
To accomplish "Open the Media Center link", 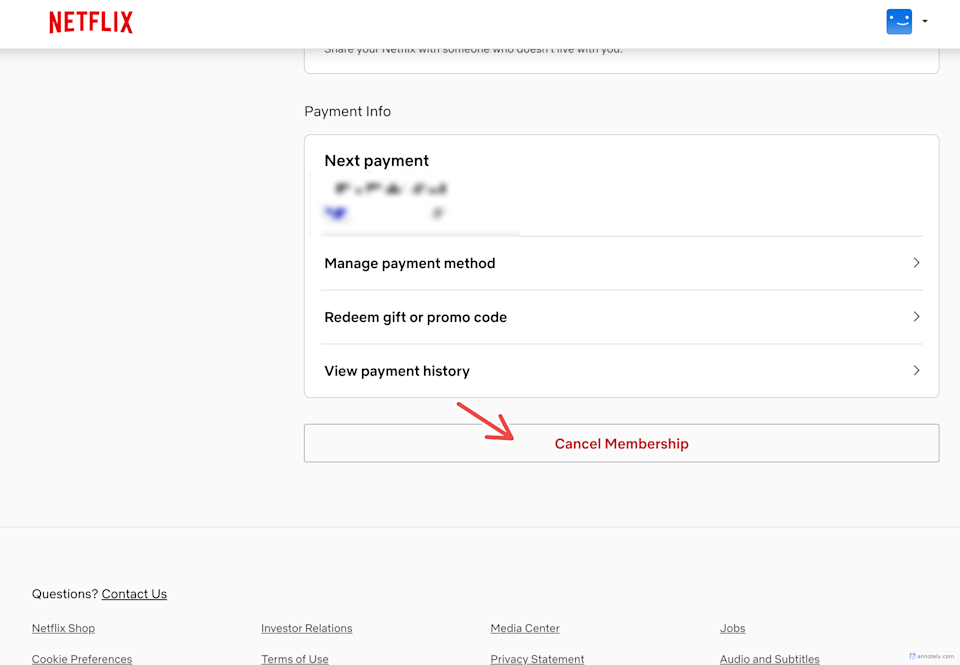I will (x=524, y=627).
